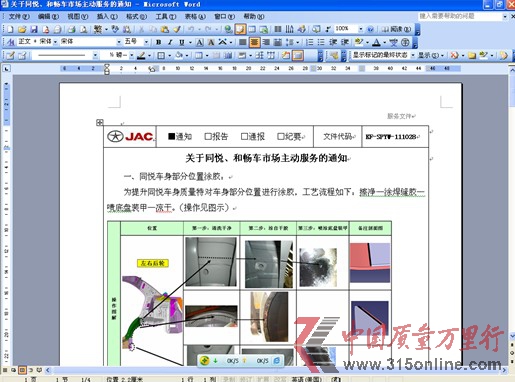Click the table move handle above JAC logo
The image size is (515, 382).
[99, 122]
